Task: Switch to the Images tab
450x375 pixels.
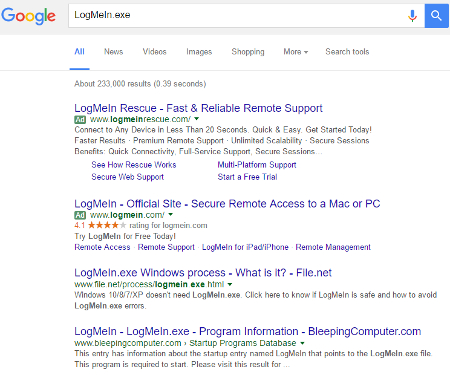Action: click(199, 52)
